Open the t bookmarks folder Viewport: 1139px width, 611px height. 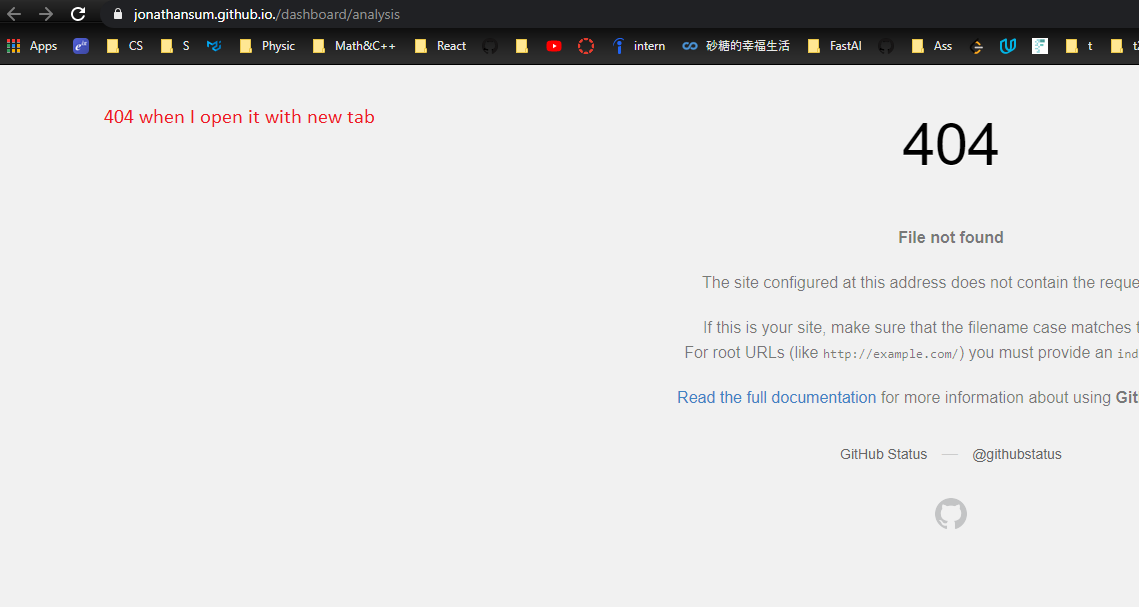point(1079,46)
